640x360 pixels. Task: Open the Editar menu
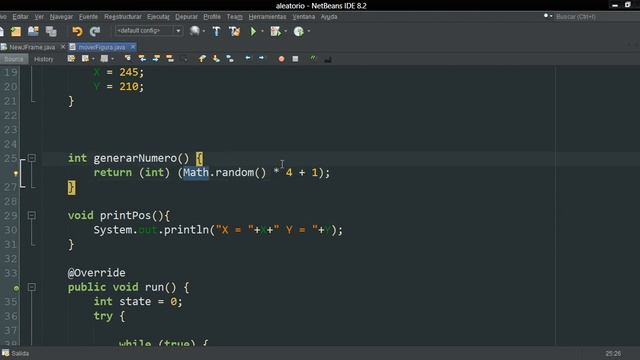(20, 17)
